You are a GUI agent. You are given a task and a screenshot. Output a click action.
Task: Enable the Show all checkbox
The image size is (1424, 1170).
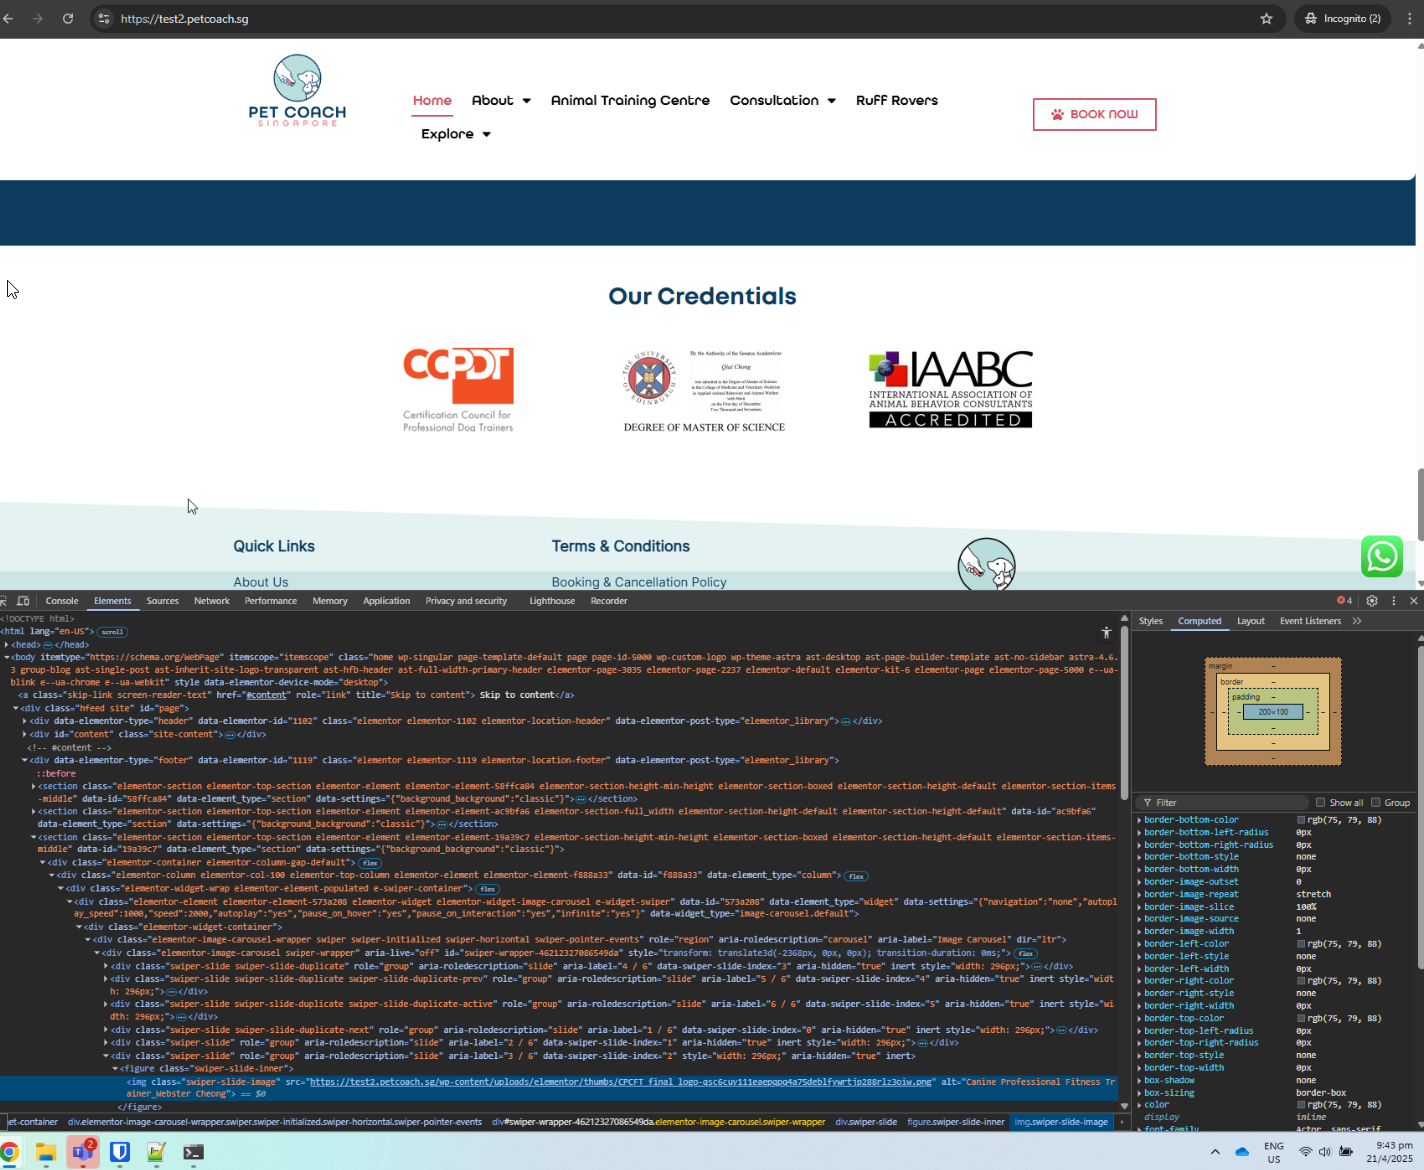click(1320, 802)
